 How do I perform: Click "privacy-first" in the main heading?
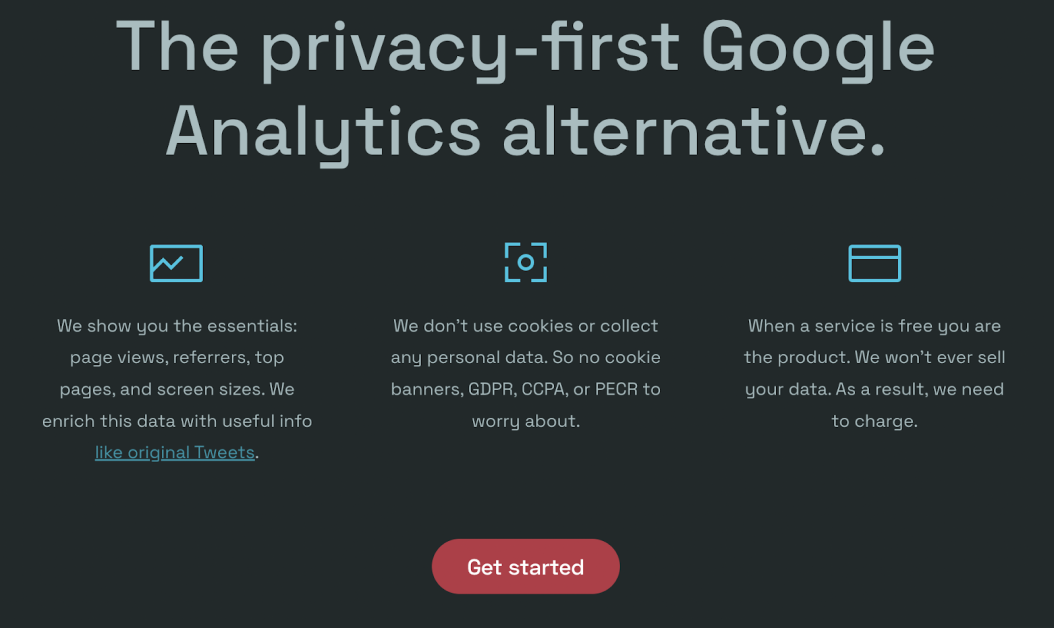coord(470,47)
